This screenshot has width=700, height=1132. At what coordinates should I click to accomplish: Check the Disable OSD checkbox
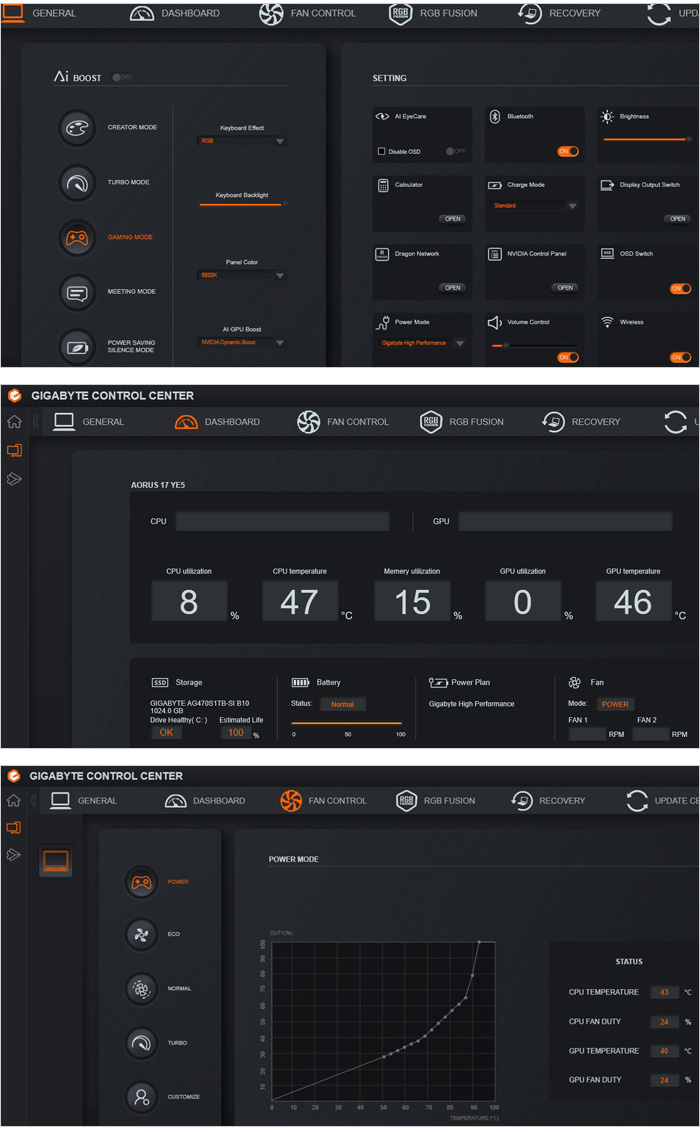tap(382, 152)
